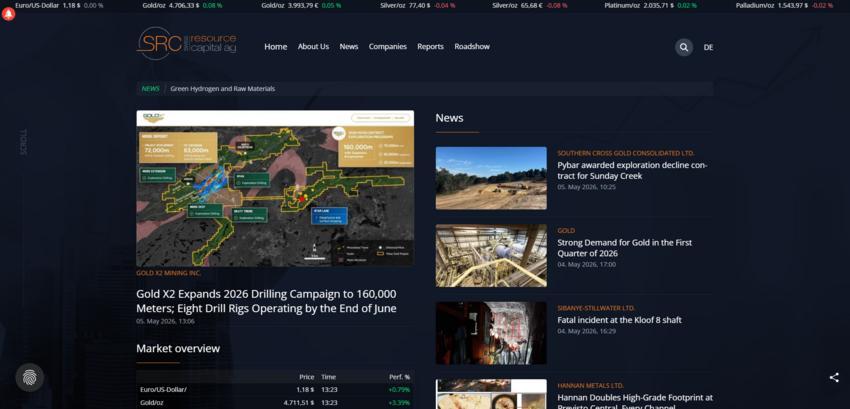
Task: Open the Companies menu item
Action: (x=388, y=47)
